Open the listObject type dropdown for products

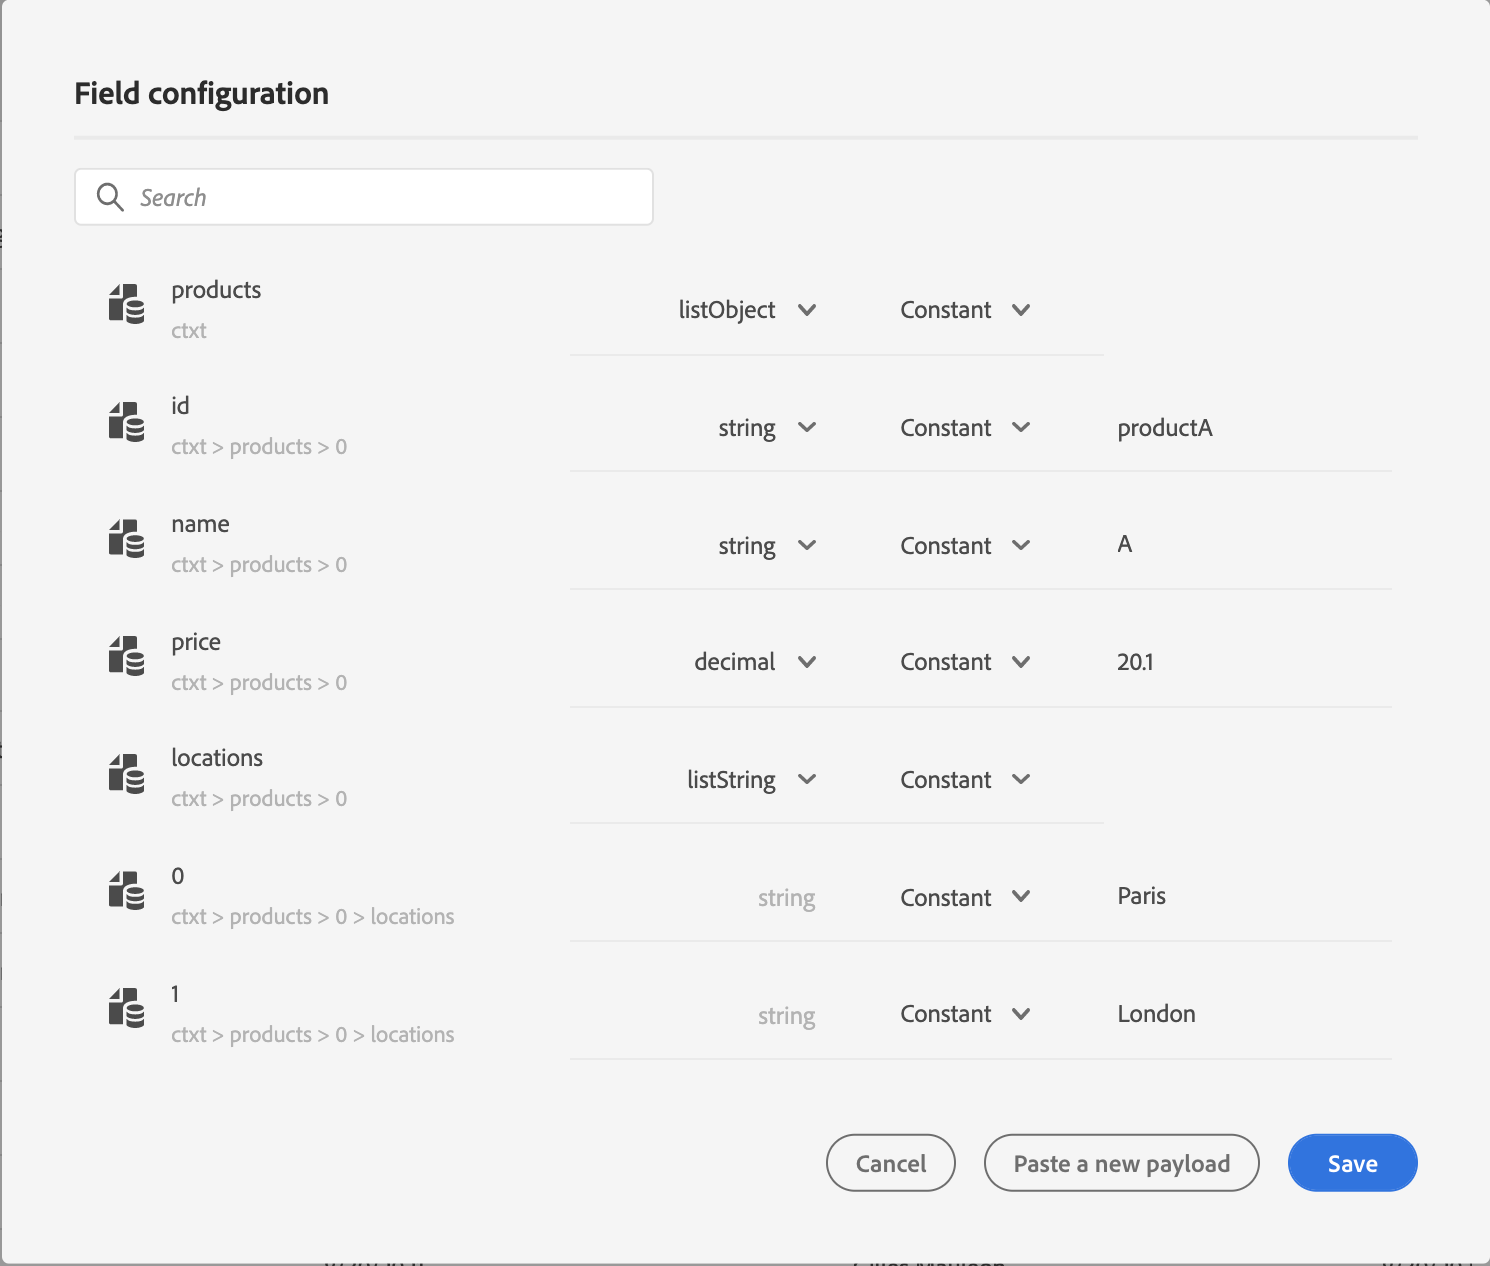coord(806,310)
